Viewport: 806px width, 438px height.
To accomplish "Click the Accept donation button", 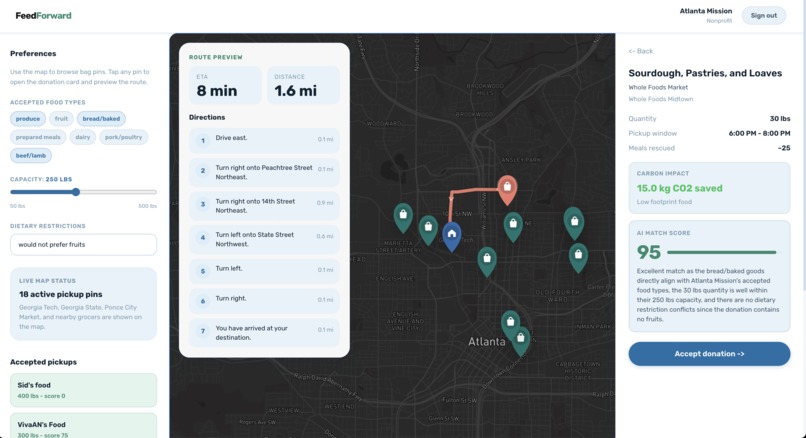I will click(709, 354).
